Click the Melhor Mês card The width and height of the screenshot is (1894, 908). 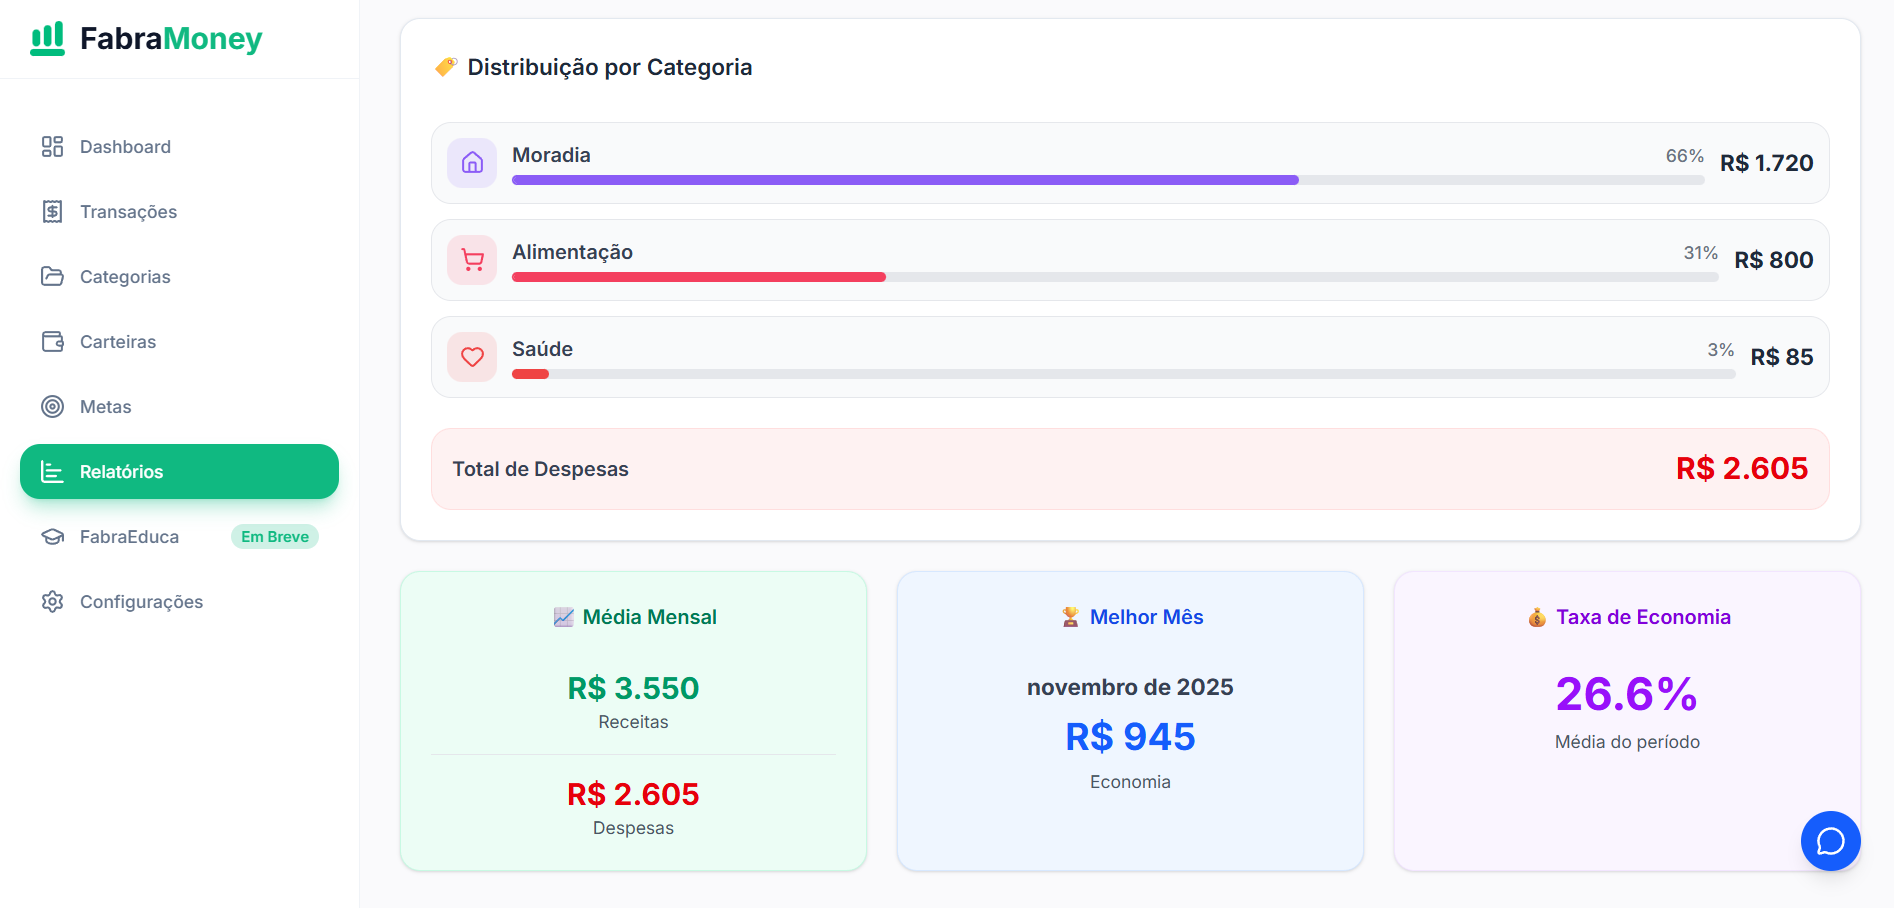[1130, 721]
